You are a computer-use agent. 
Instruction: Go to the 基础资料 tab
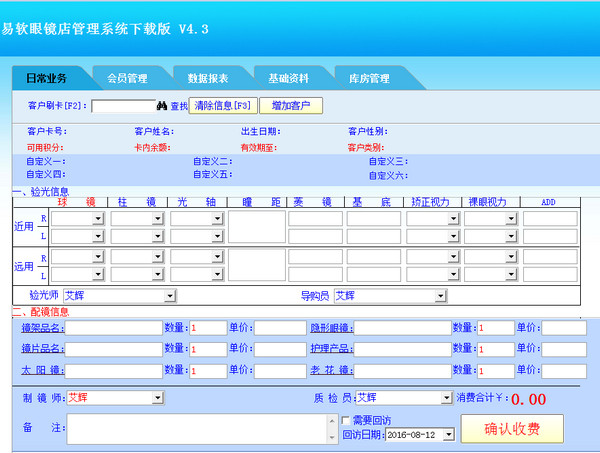pyautogui.click(x=288, y=78)
